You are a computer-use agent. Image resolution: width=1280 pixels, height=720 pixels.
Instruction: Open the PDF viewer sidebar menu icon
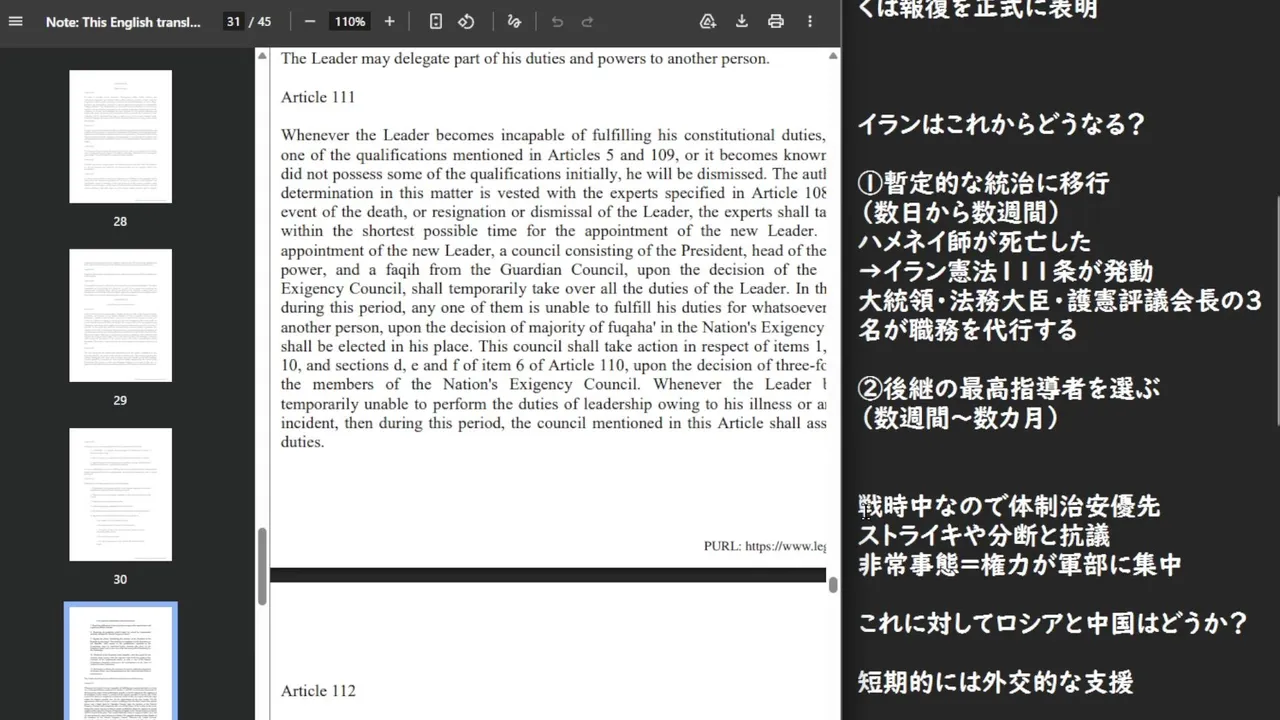[15, 21]
